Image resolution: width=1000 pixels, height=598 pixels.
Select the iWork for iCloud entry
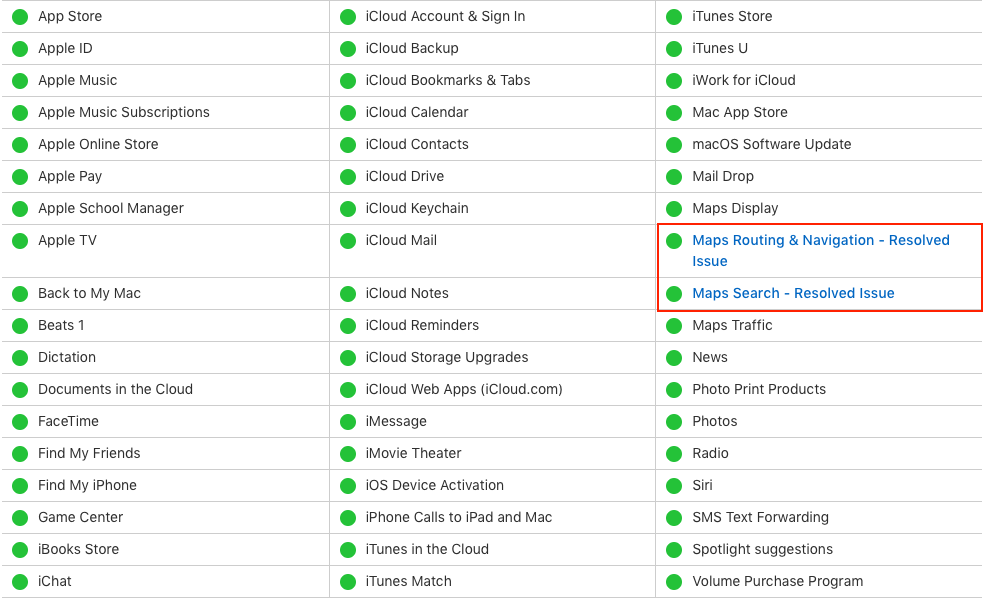pyautogui.click(x=744, y=80)
